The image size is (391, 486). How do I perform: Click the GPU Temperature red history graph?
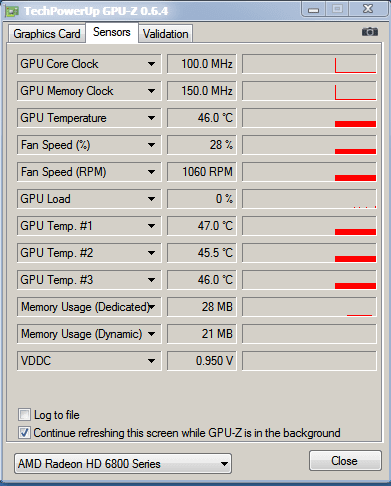point(309,118)
